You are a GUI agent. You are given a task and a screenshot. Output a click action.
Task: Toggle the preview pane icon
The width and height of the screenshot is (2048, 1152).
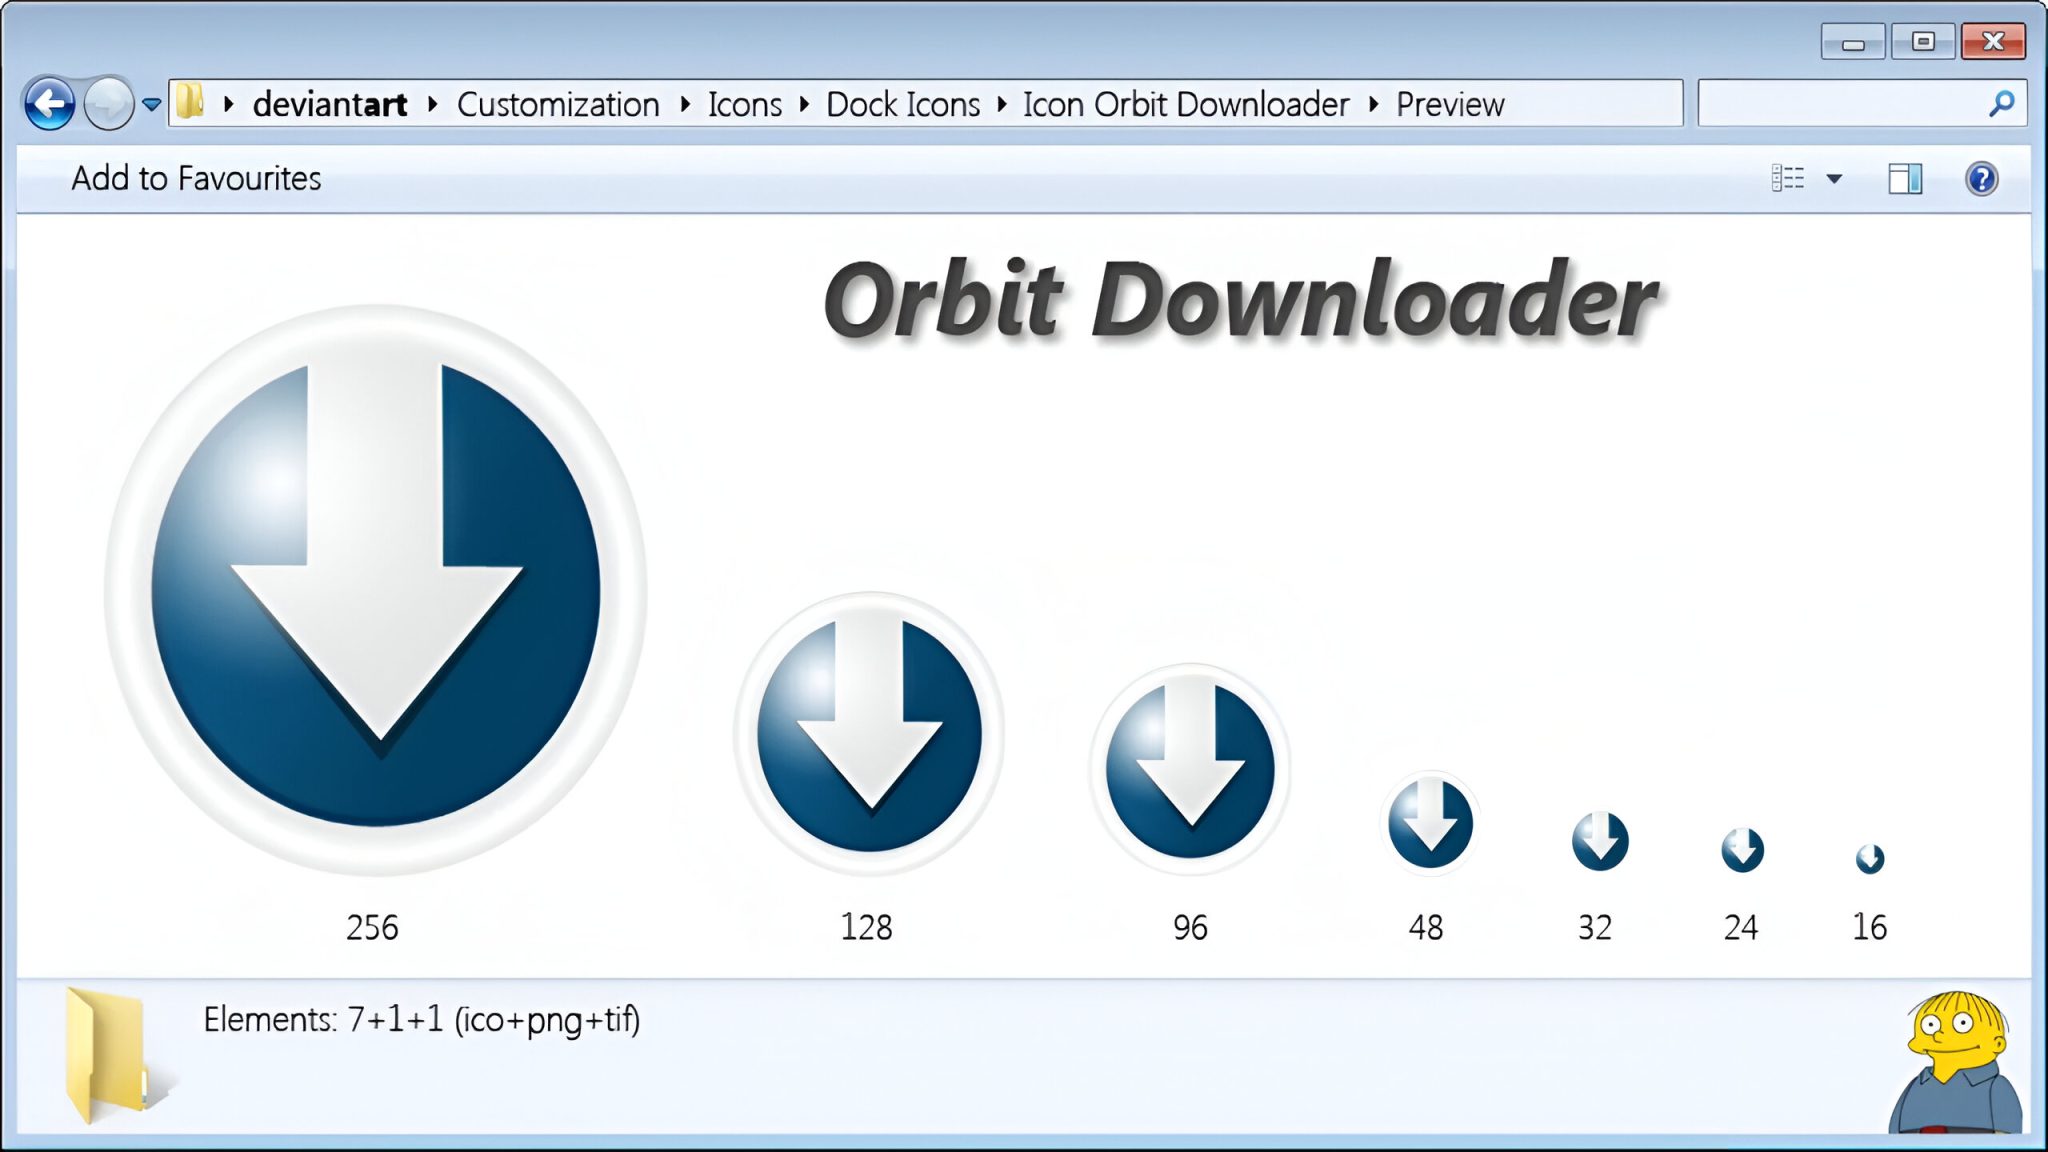[x=1905, y=178]
